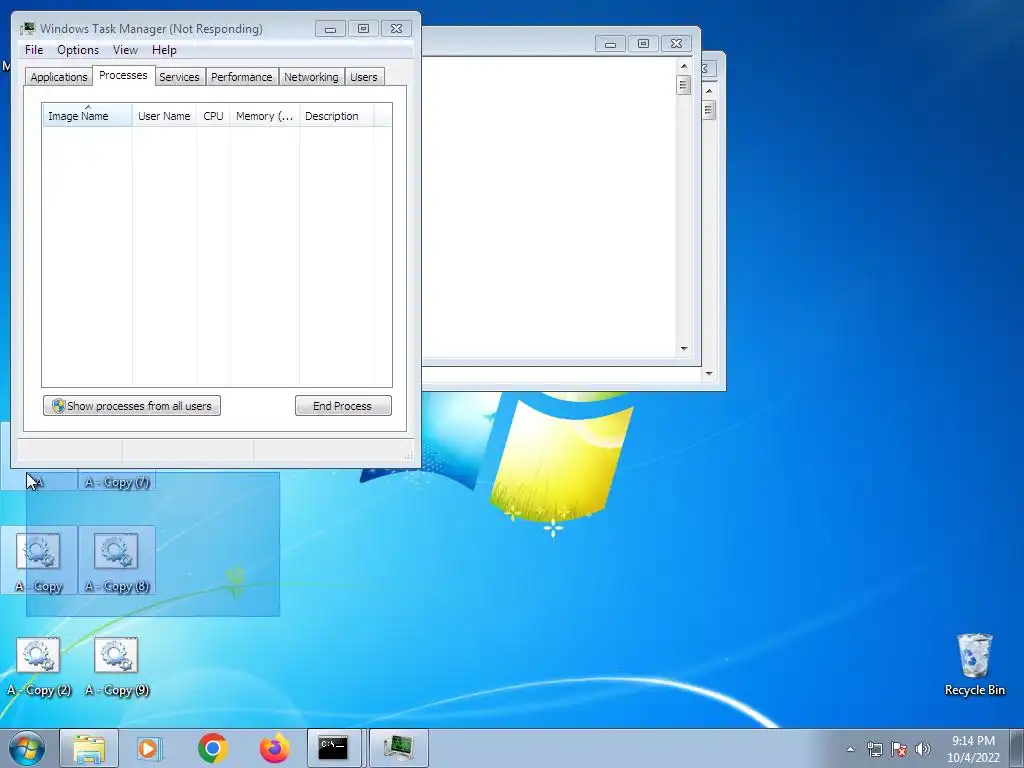Screen dimensions: 1024x768
Task: Sort processes by Image Name column
Action: [87, 116]
